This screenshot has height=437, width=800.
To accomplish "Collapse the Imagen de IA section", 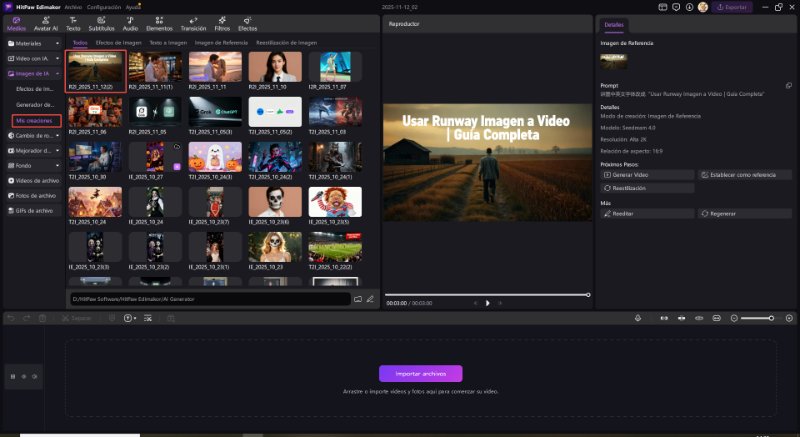I will pyautogui.click(x=57, y=74).
